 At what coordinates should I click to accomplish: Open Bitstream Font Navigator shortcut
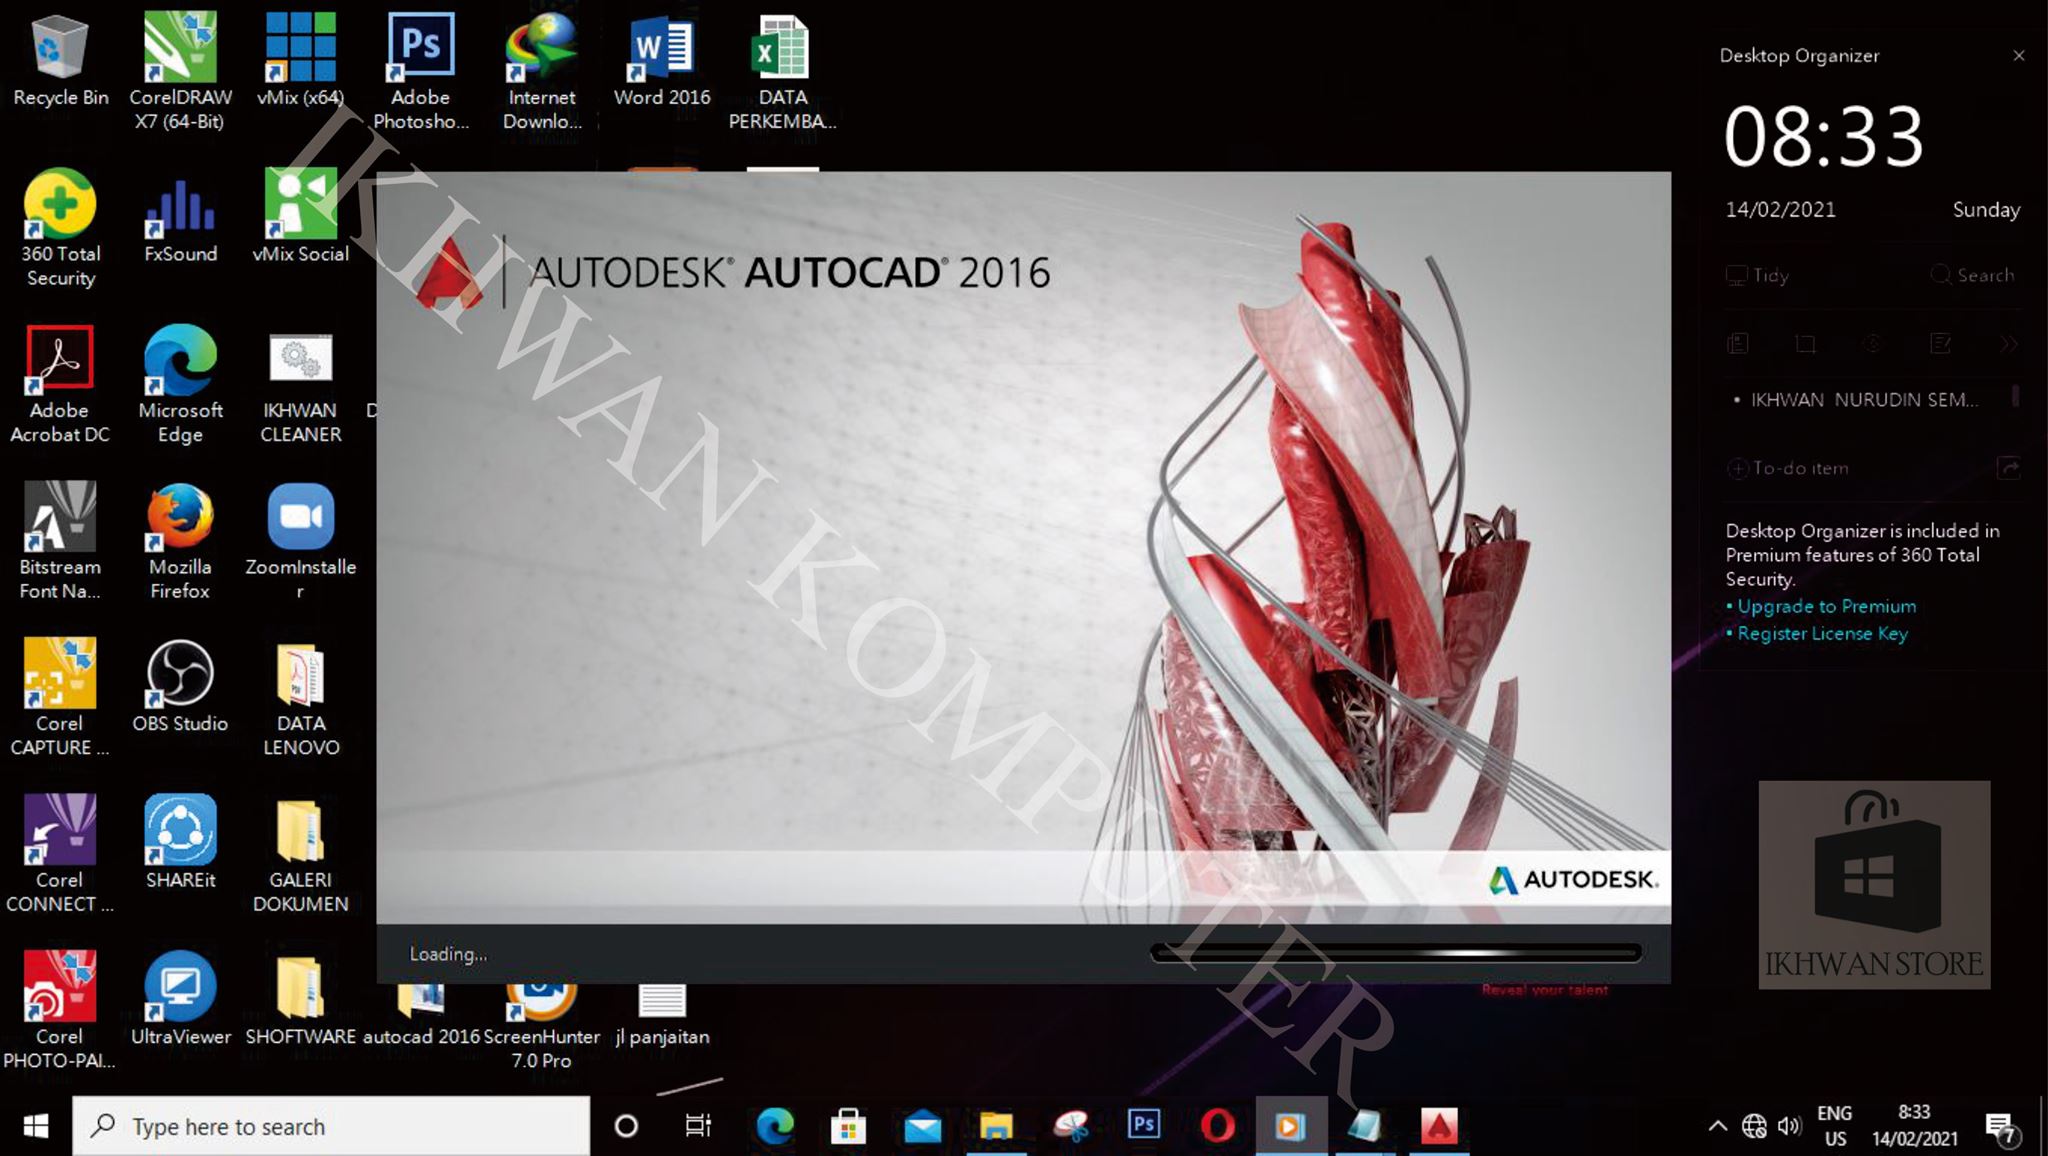point(60,541)
